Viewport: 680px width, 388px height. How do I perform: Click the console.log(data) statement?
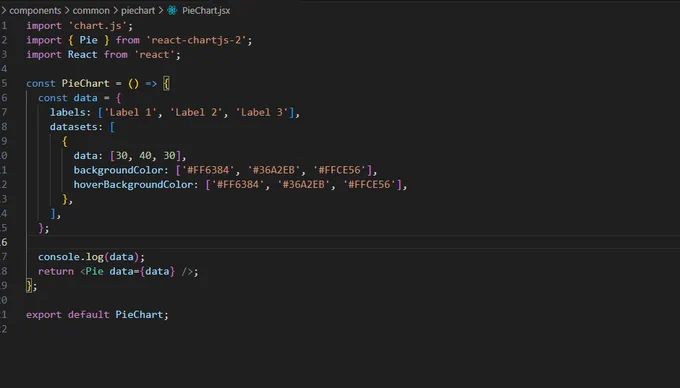[x=91, y=257]
